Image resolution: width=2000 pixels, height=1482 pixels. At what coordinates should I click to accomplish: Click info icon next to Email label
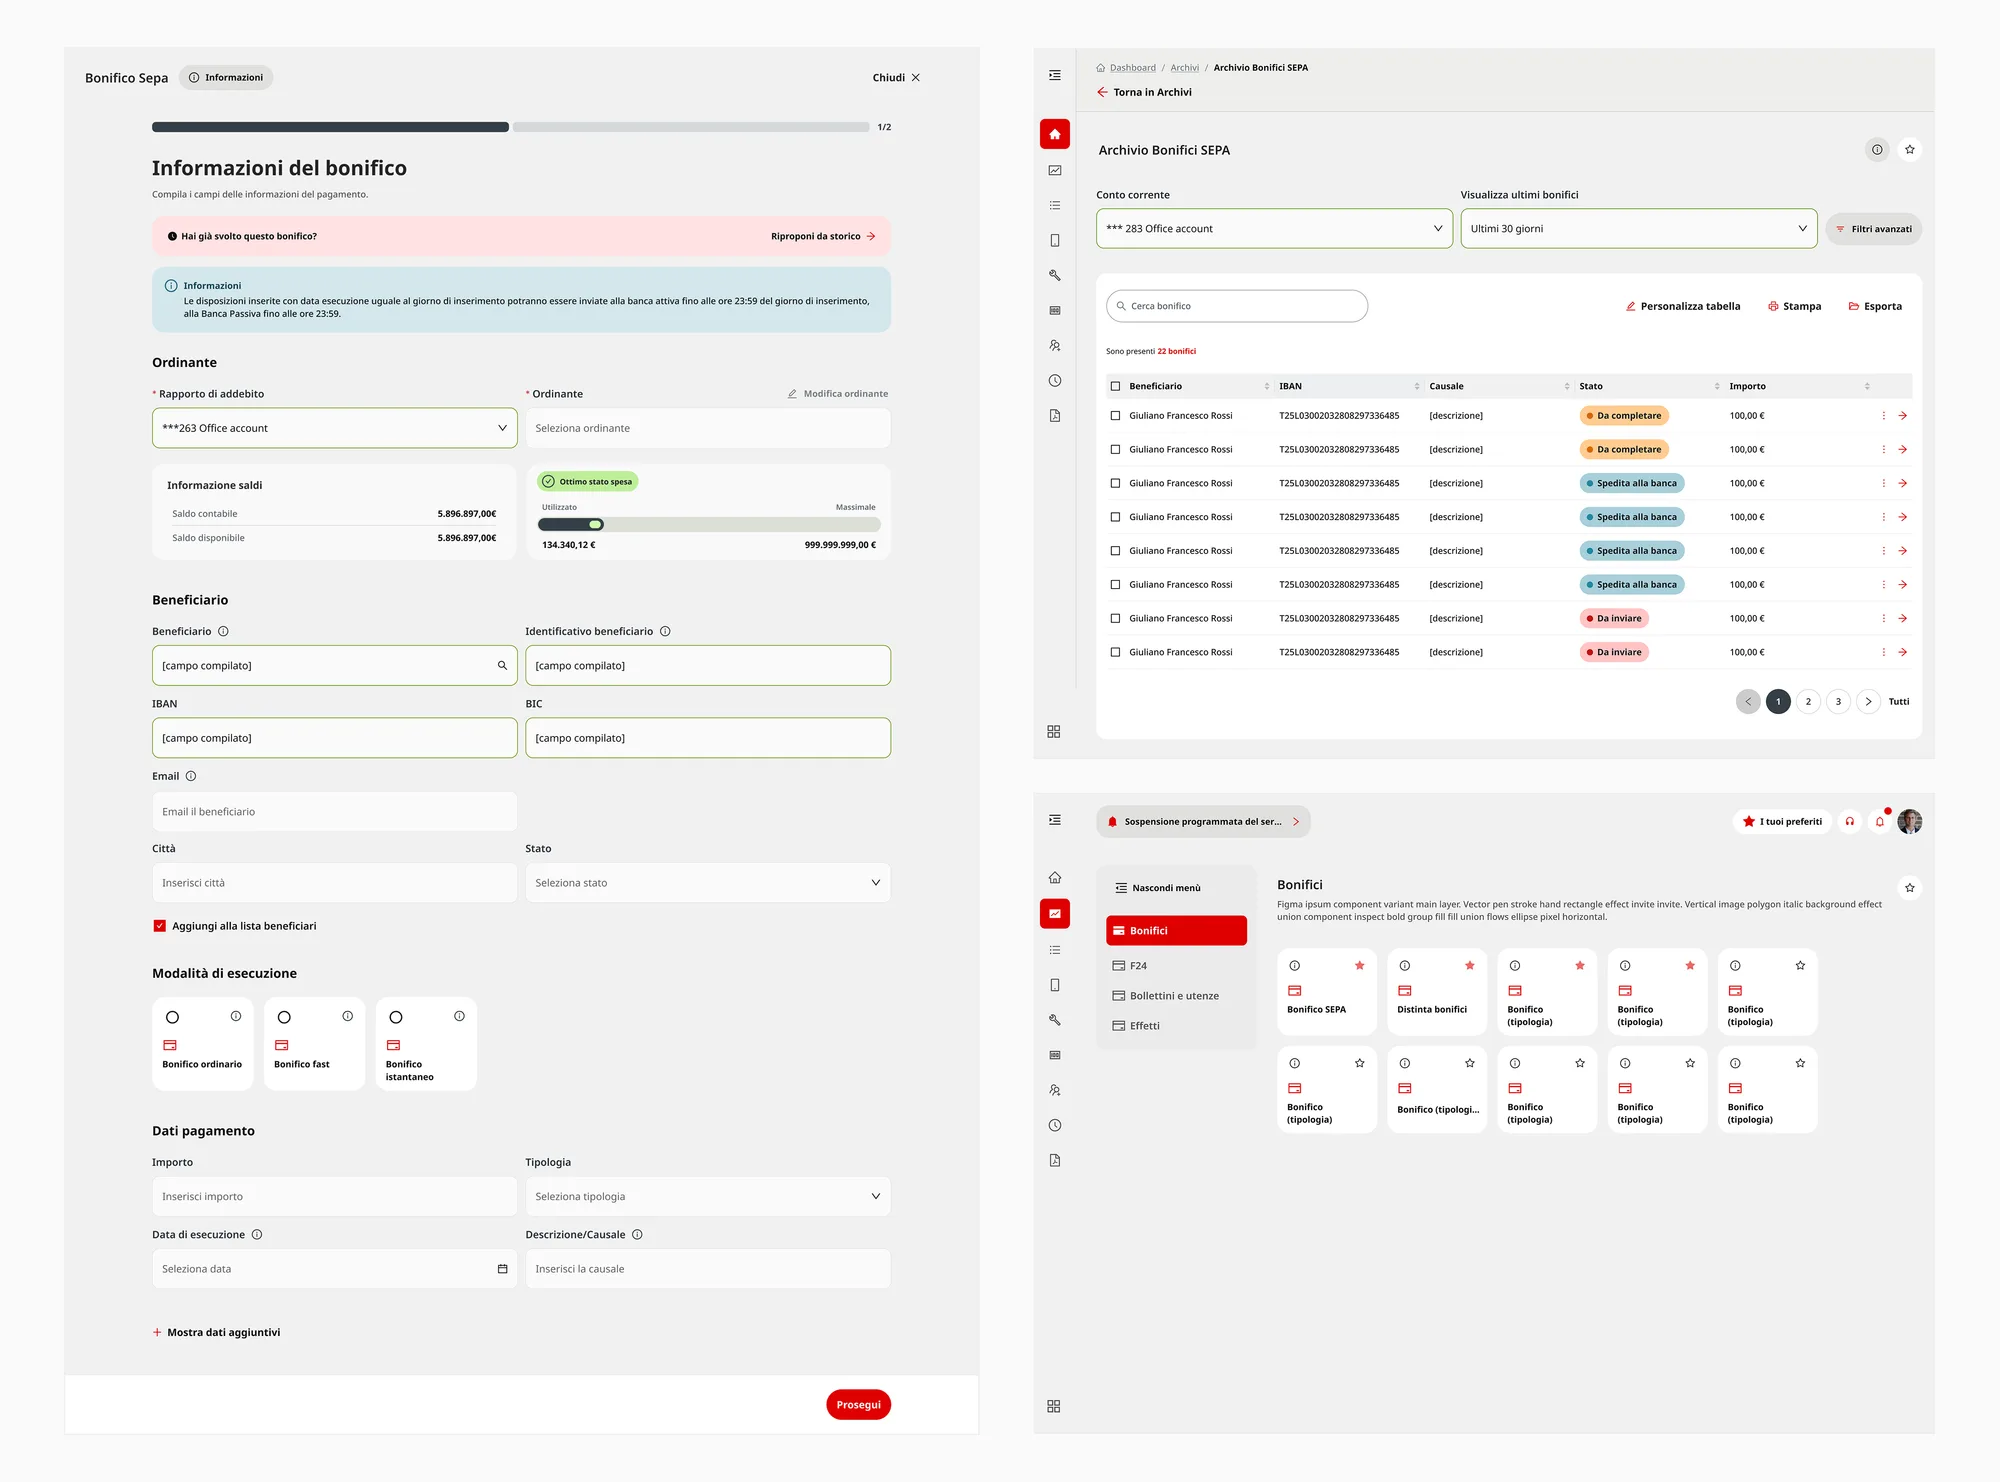coord(191,776)
